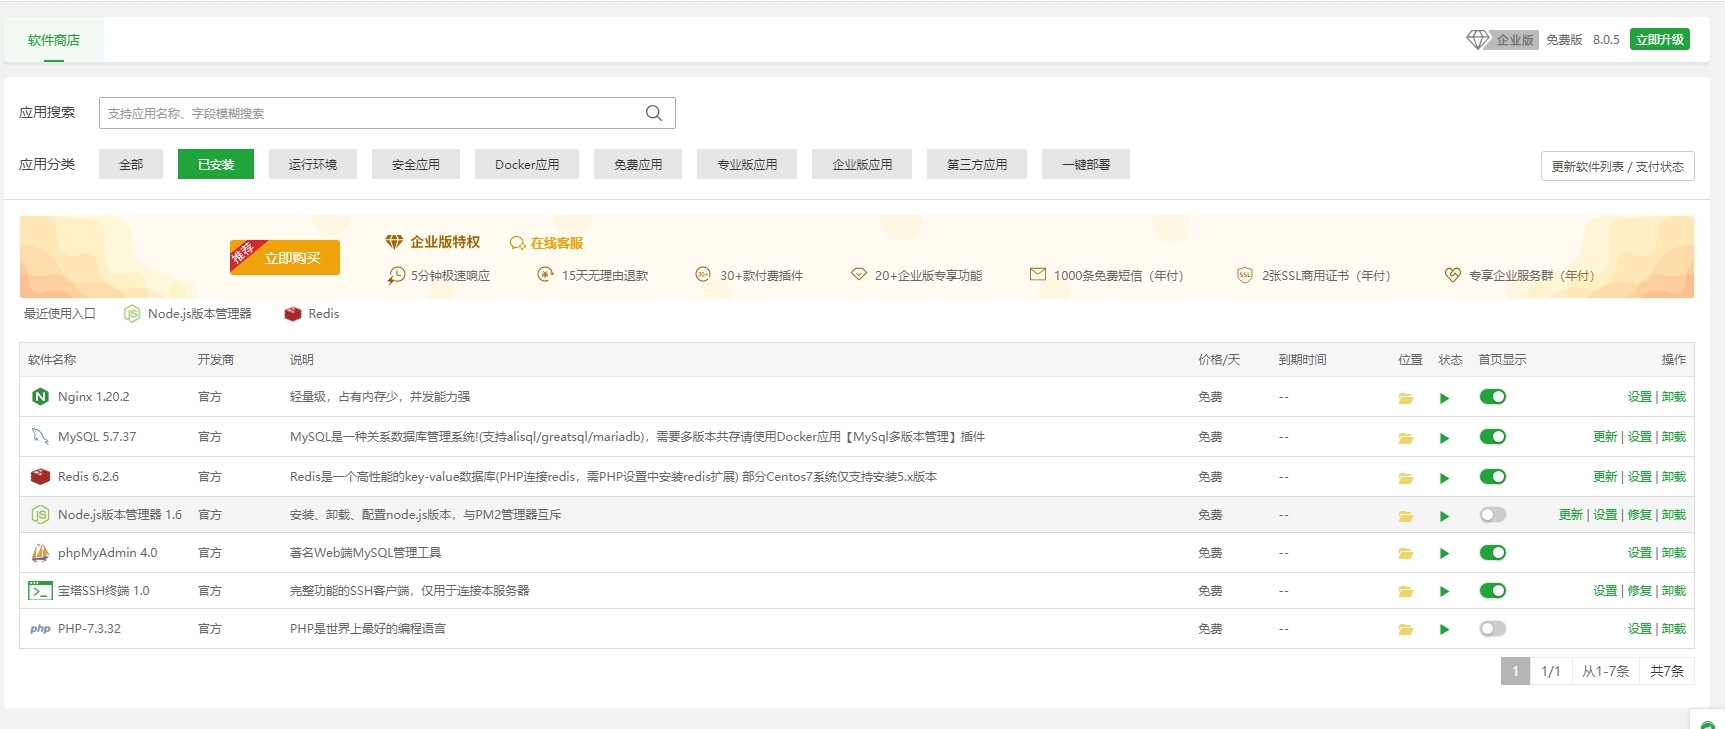The image size is (1725, 729).
Task: Select the 第三方应用 category
Action: [977, 164]
